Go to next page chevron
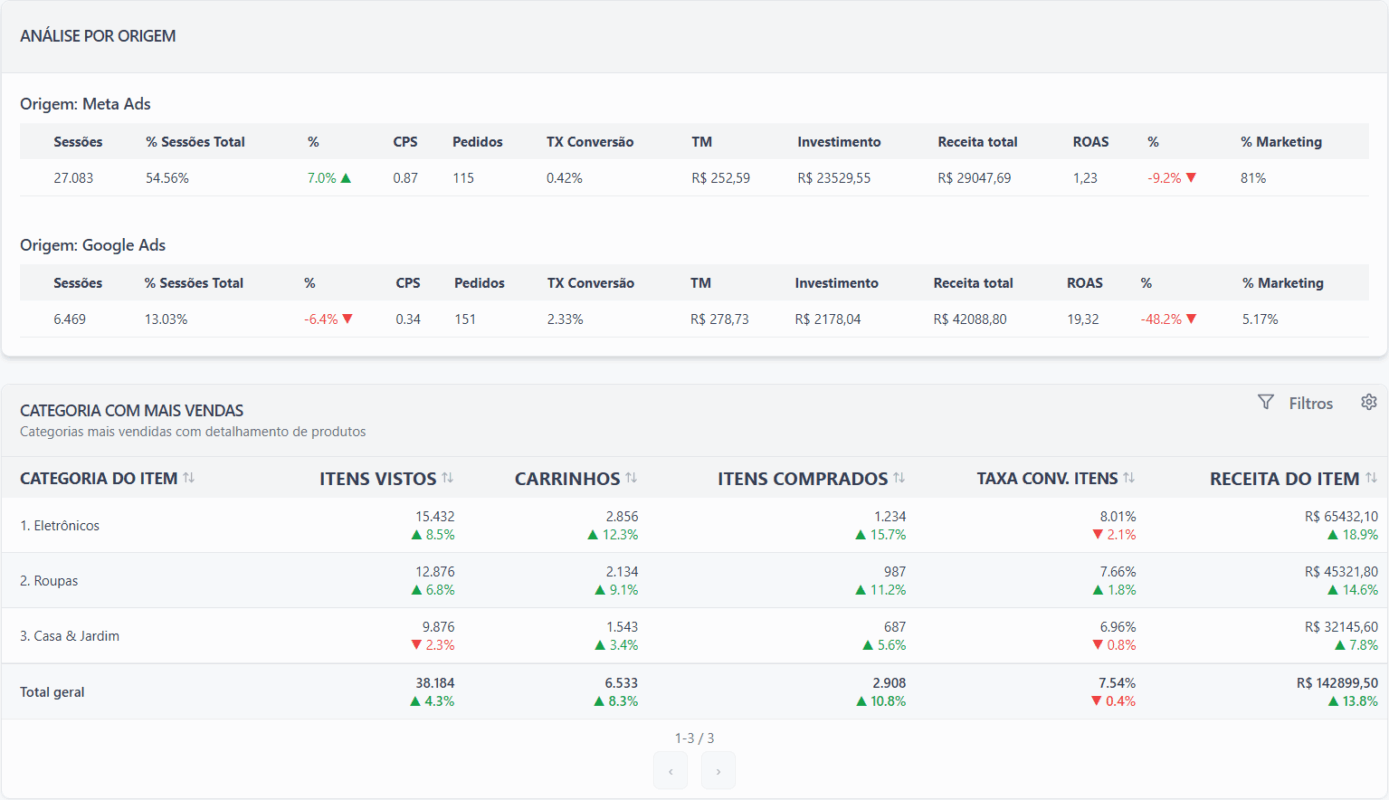The width and height of the screenshot is (1389, 800). [x=718, y=771]
